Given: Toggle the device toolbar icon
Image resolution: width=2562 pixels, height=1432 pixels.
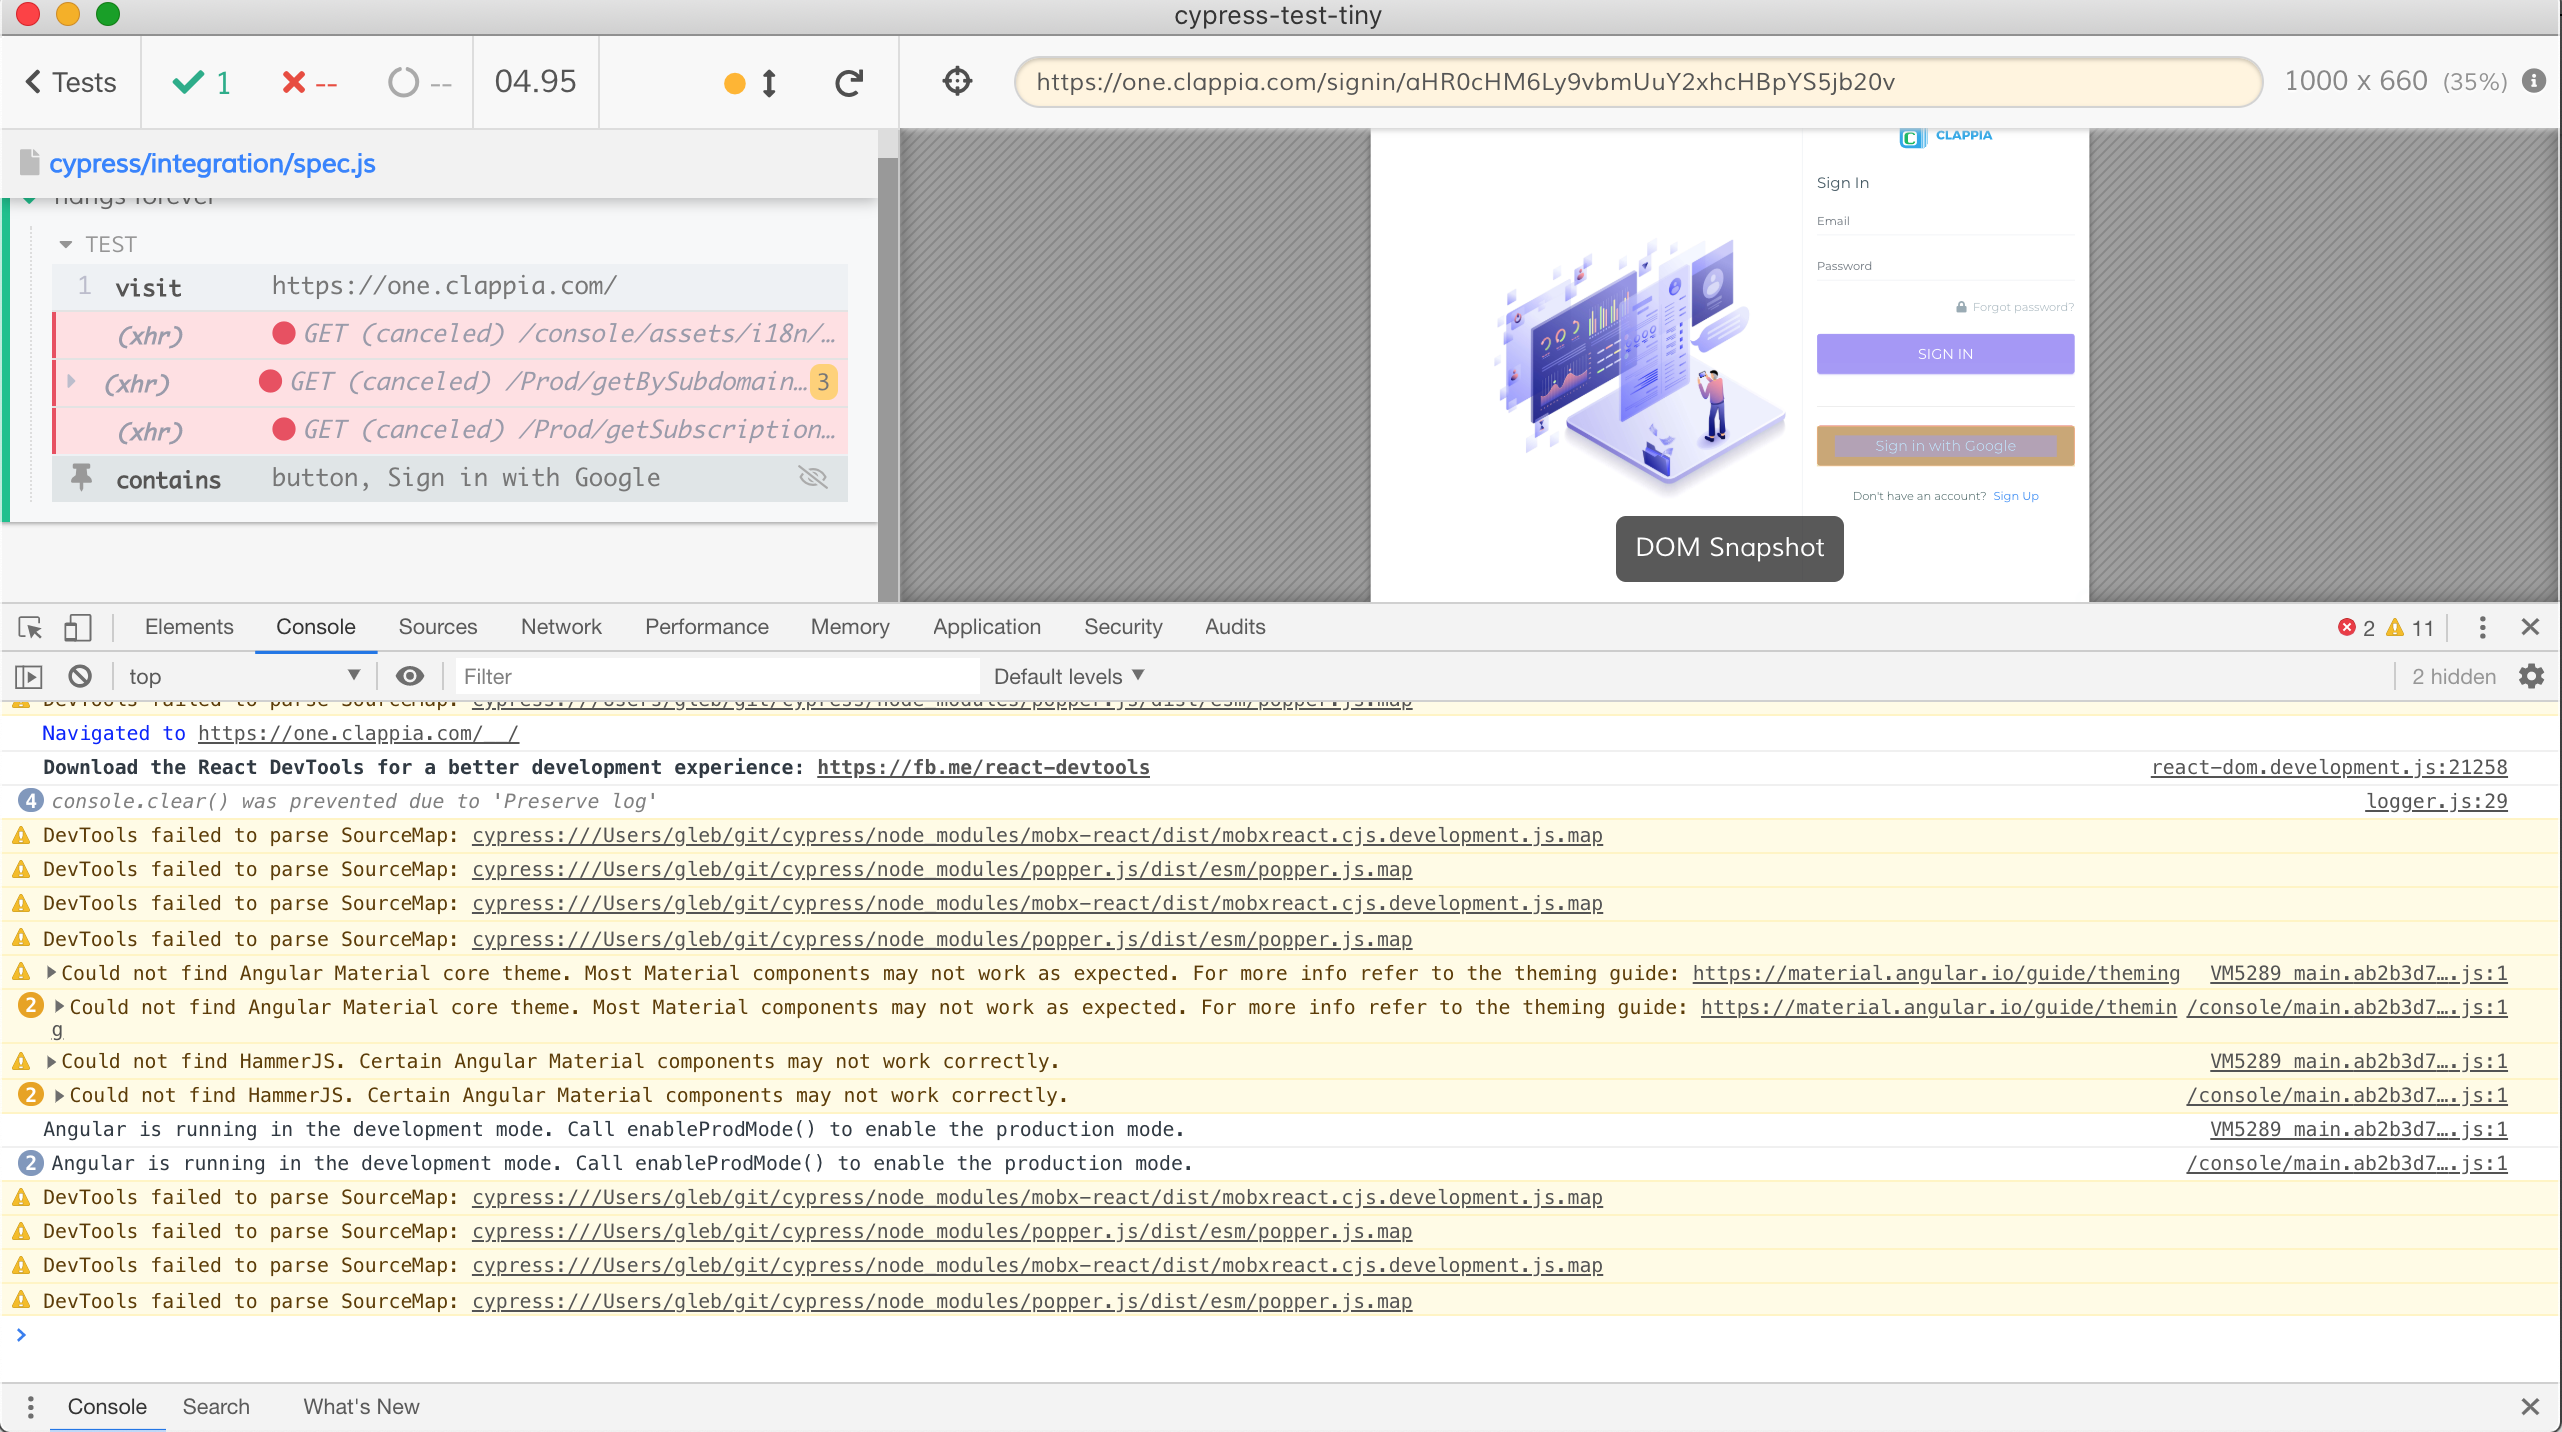Looking at the screenshot, I should coord(78,628).
